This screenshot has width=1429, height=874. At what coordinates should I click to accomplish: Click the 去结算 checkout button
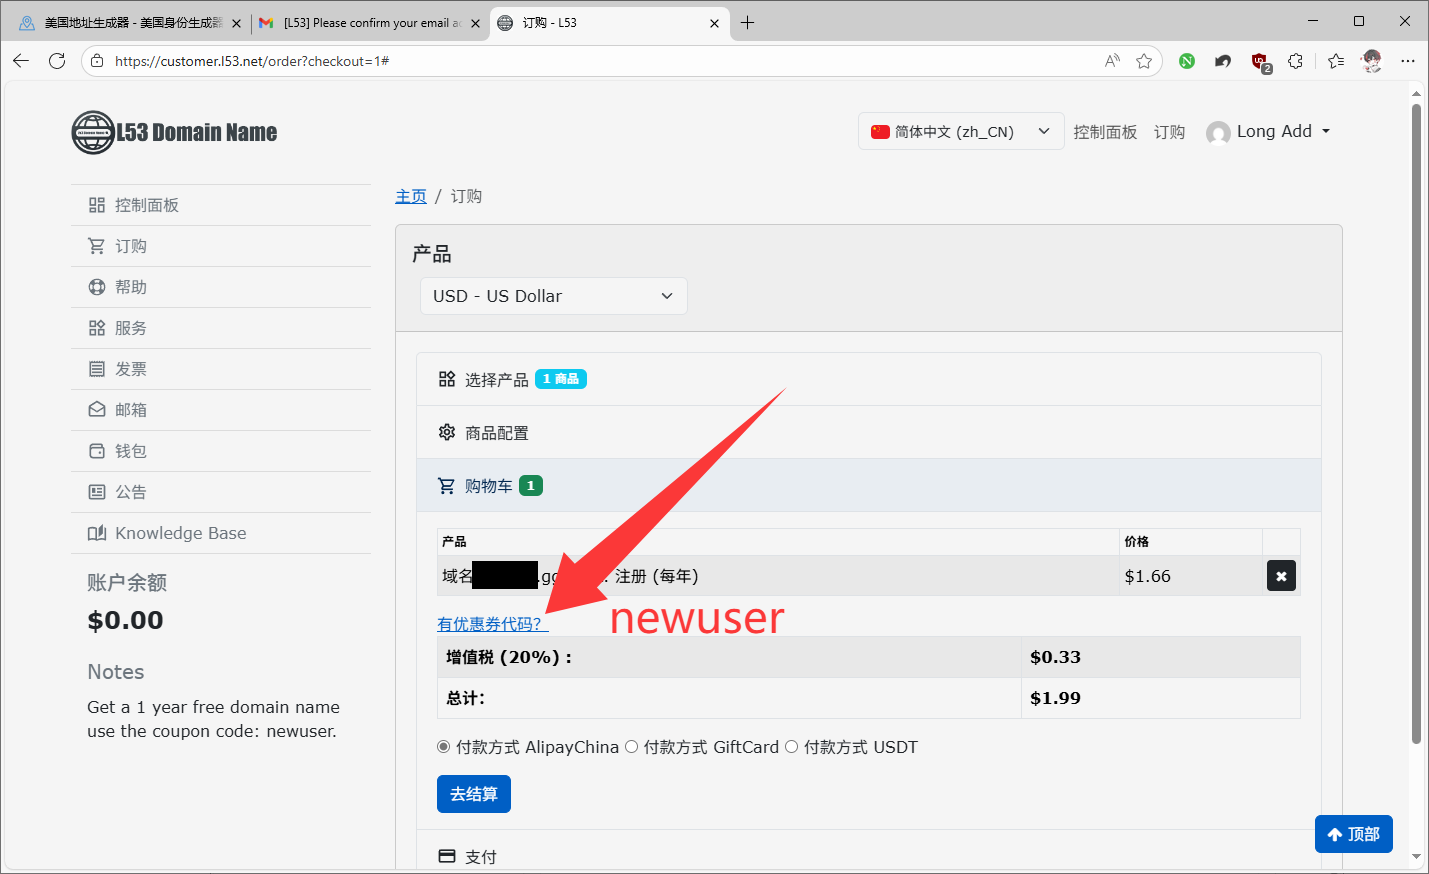(474, 794)
